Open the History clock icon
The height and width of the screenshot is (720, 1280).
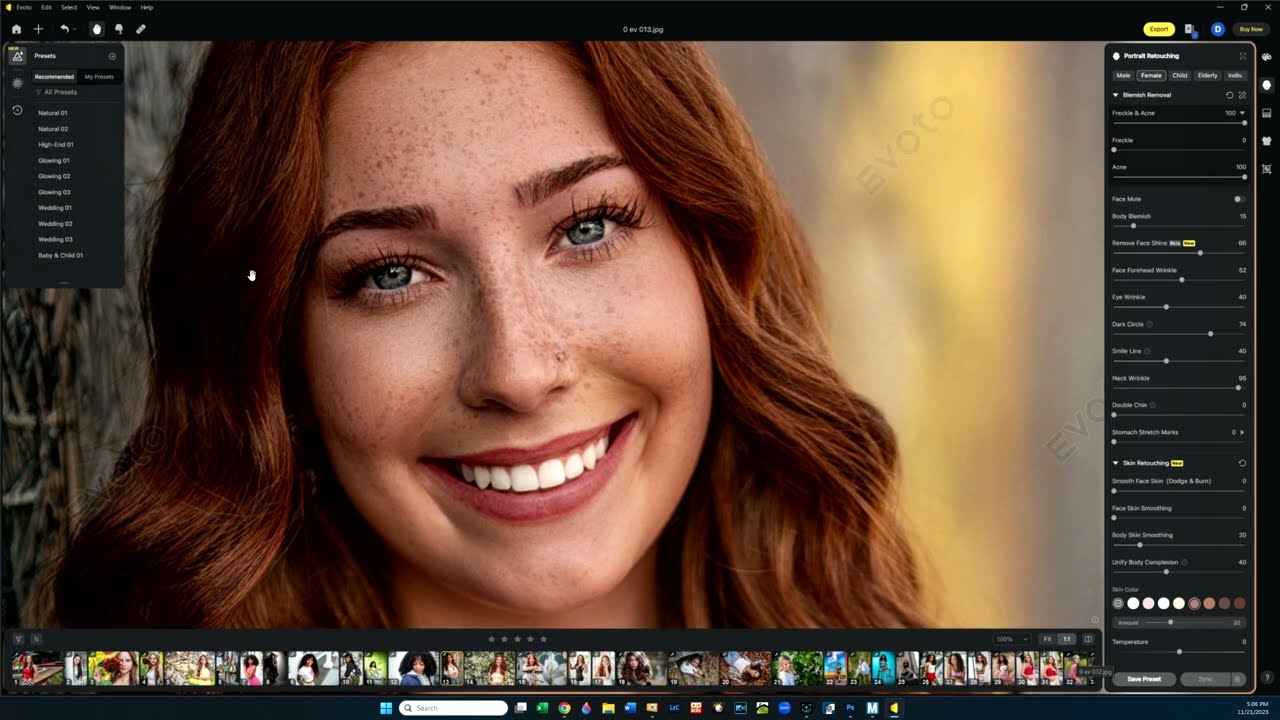pyautogui.click(x=17, y=110)
